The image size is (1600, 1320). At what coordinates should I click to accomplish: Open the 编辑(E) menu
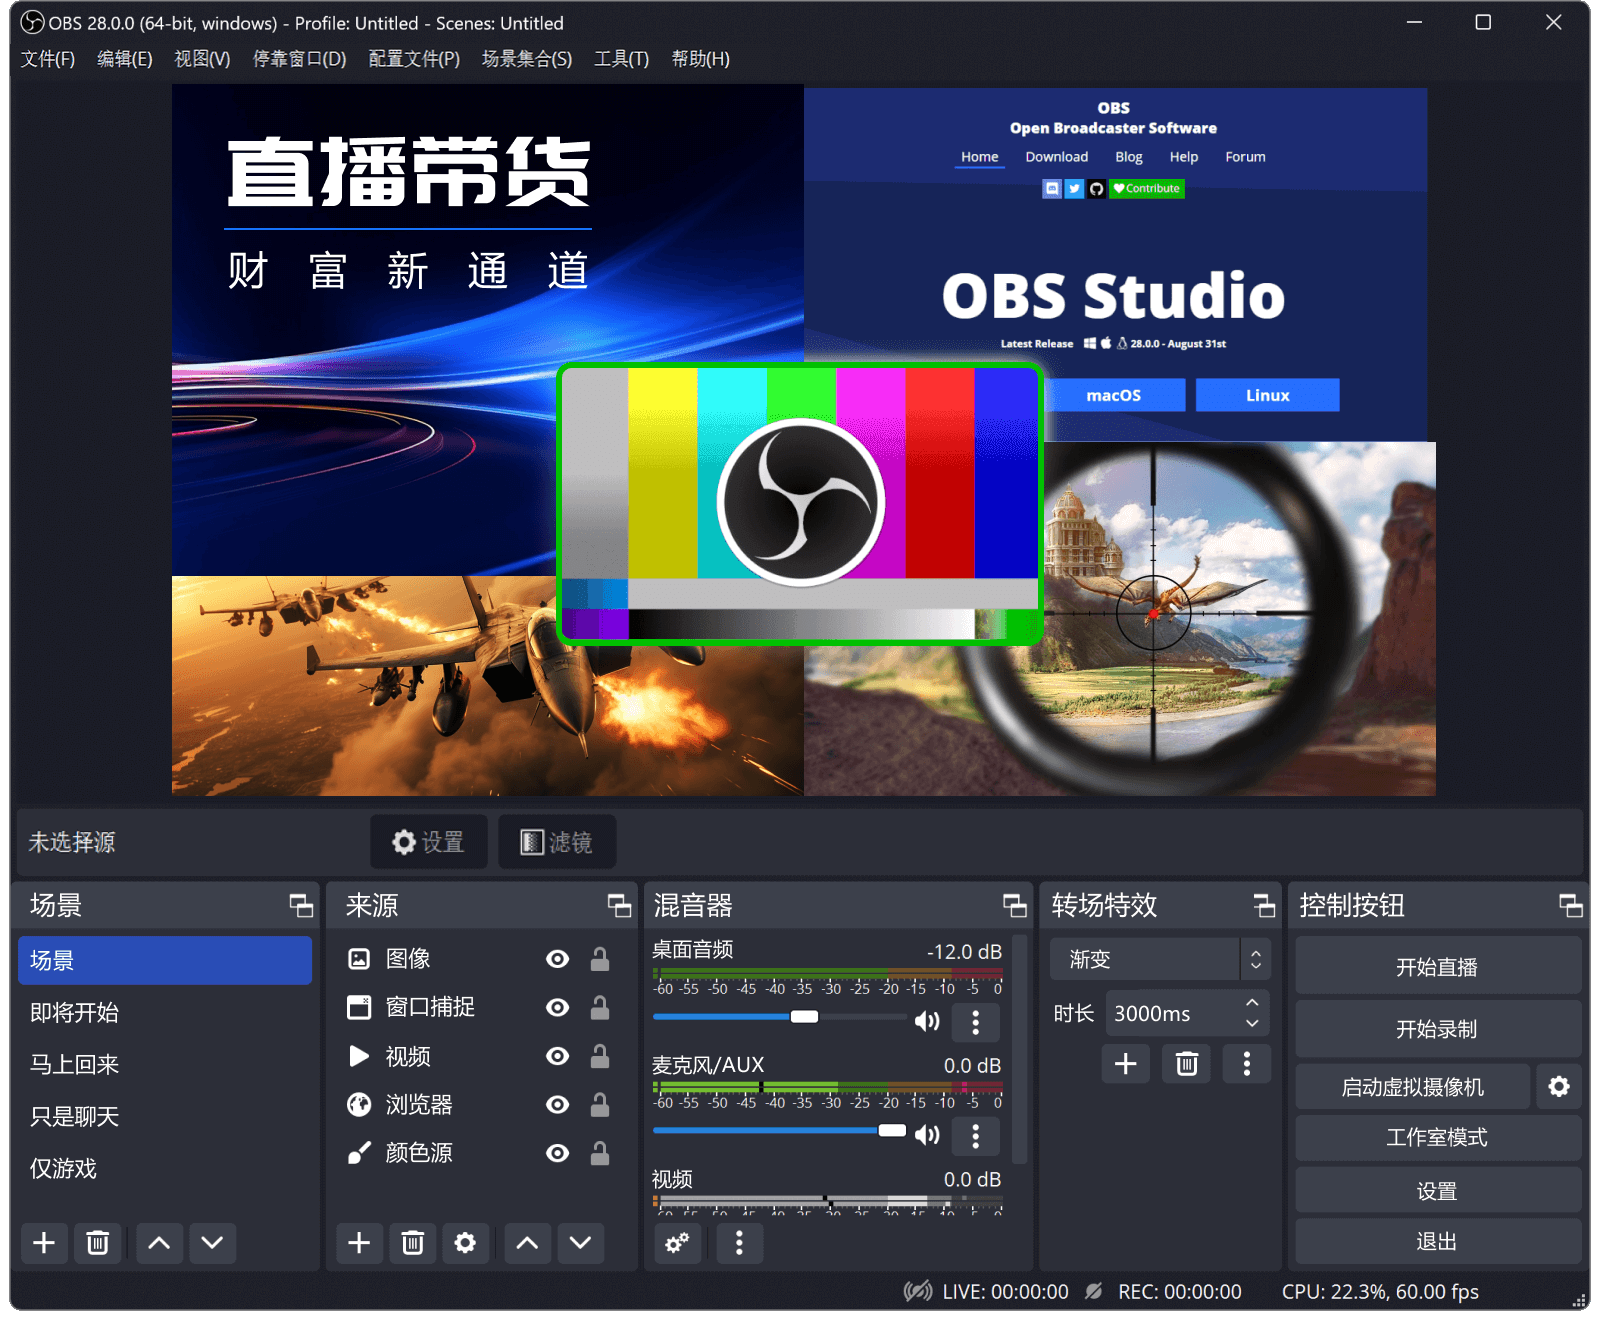125,59
